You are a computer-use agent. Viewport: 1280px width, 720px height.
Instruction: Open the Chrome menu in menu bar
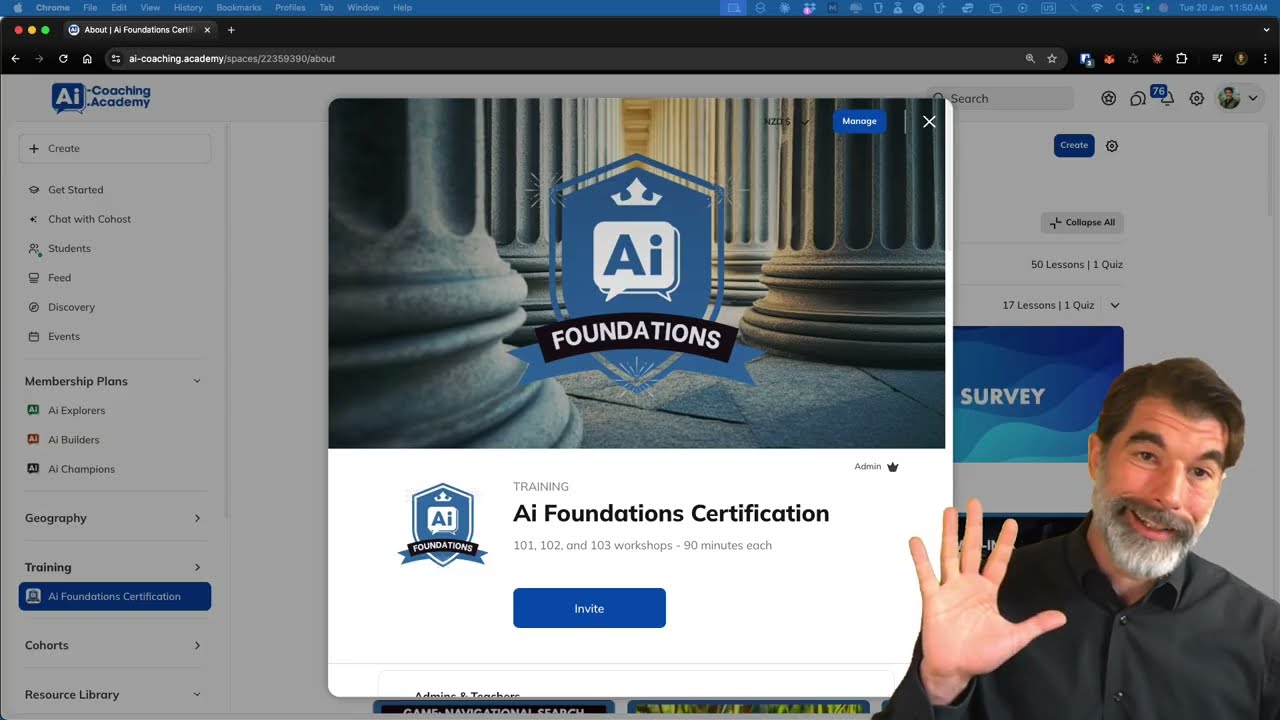pyautogui.click(x=53, y=8)
